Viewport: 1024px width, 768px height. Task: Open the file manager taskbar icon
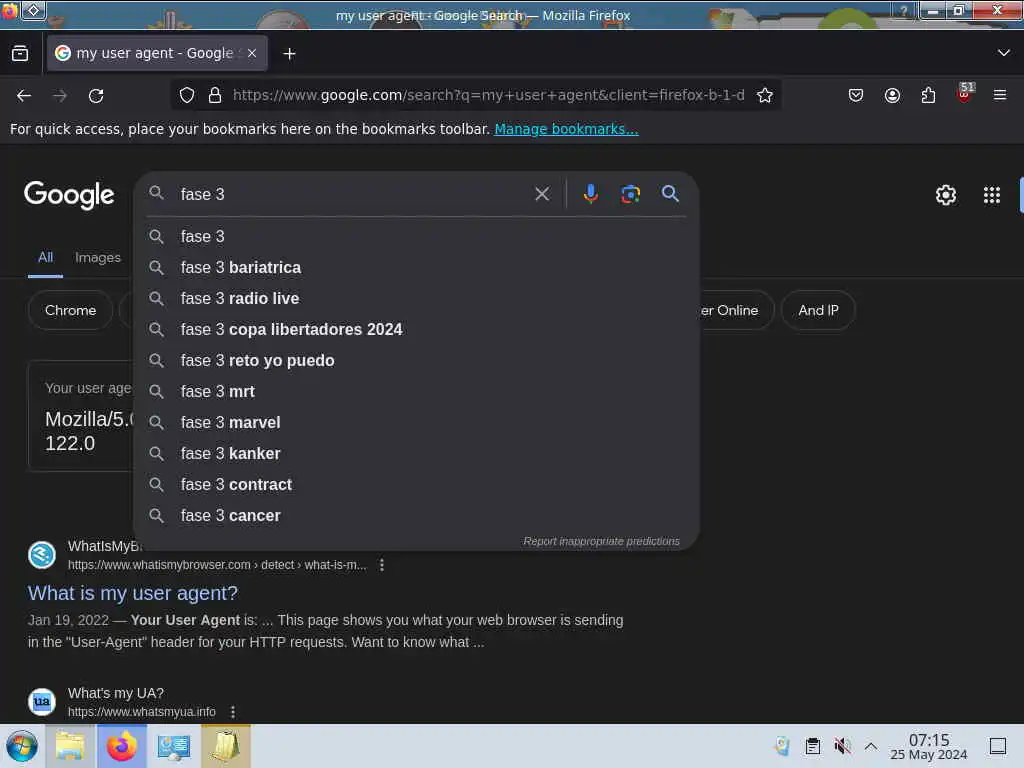pyautogui.click(x=70, y=746)
